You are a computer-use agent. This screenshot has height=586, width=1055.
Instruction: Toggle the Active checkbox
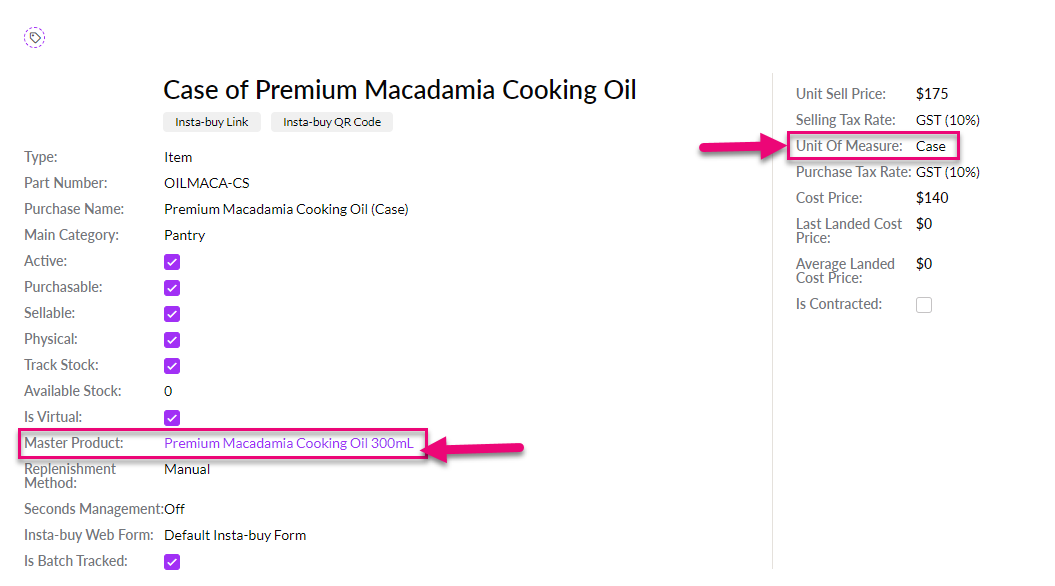click(x=172, y=262)
